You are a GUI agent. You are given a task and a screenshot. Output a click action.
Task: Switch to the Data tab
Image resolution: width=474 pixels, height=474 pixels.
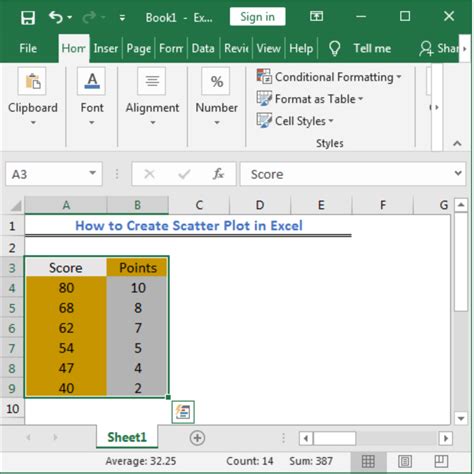click(203, 49)
